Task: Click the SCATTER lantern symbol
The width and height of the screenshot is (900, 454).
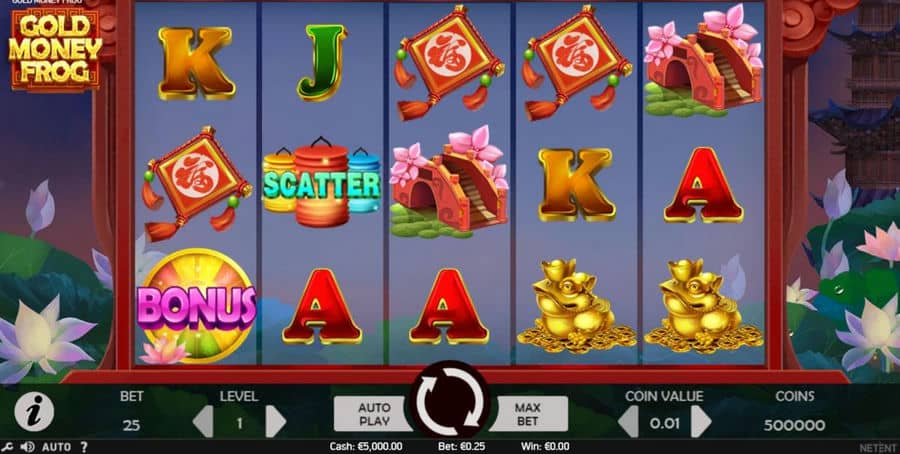Action: (321, 182)
